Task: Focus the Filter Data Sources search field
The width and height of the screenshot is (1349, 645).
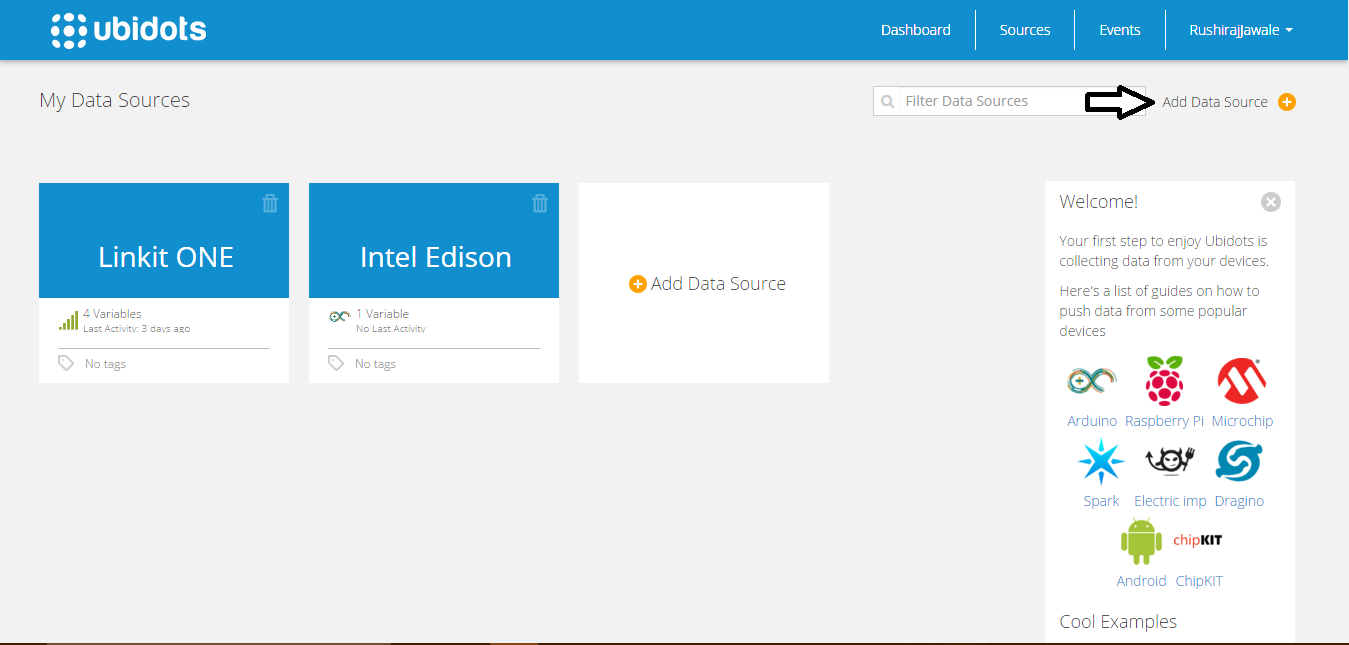Action: coord(1009,101)
